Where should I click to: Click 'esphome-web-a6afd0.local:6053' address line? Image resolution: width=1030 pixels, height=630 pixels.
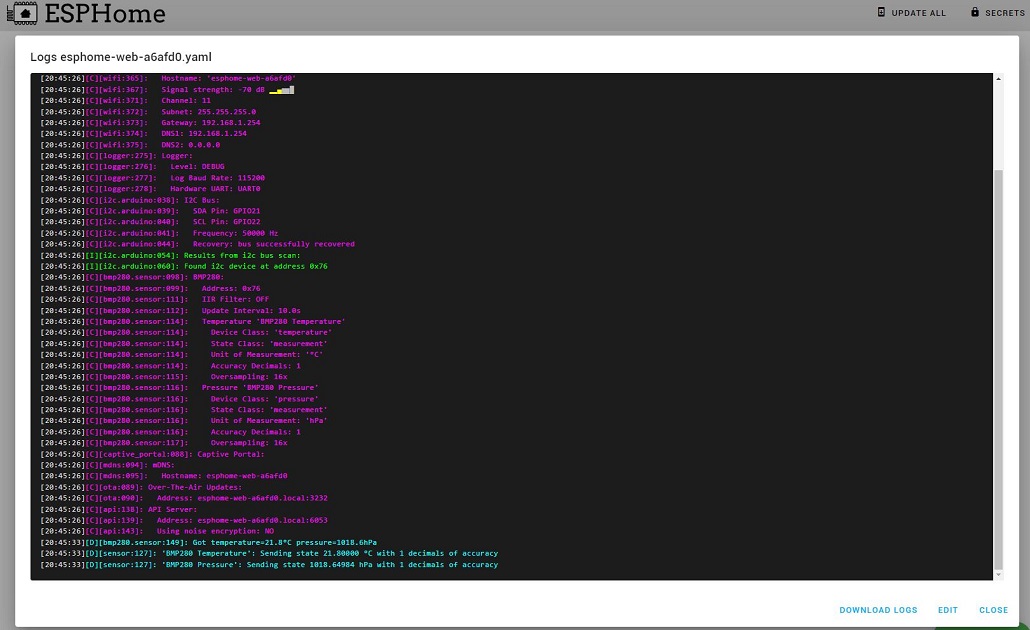[184, 520]
